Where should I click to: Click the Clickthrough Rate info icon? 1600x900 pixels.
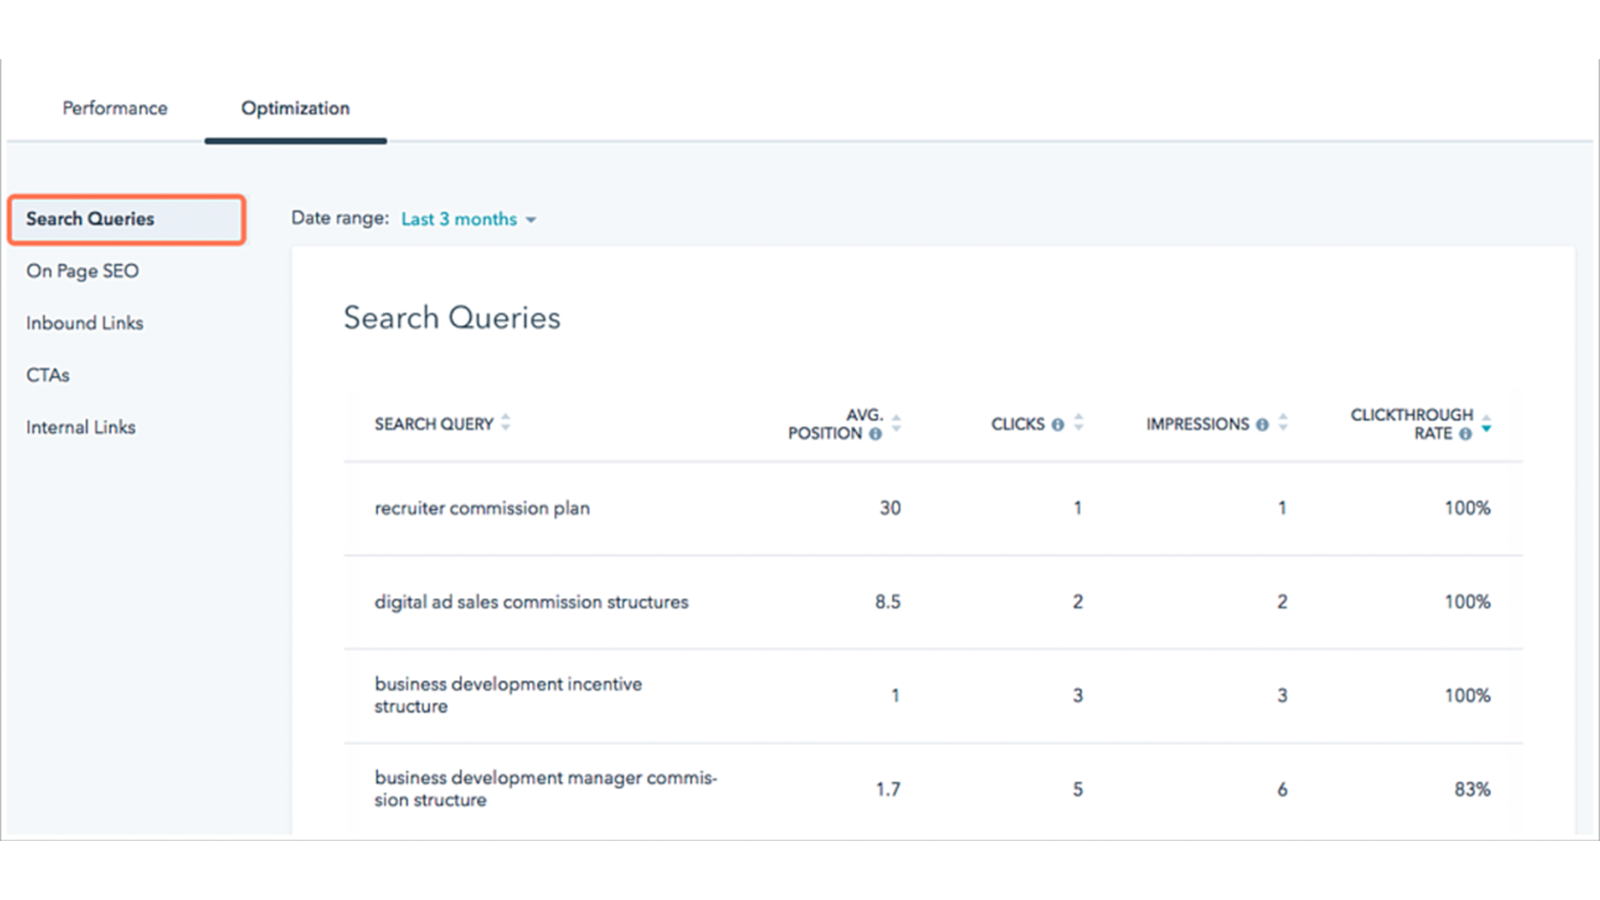1465,433
